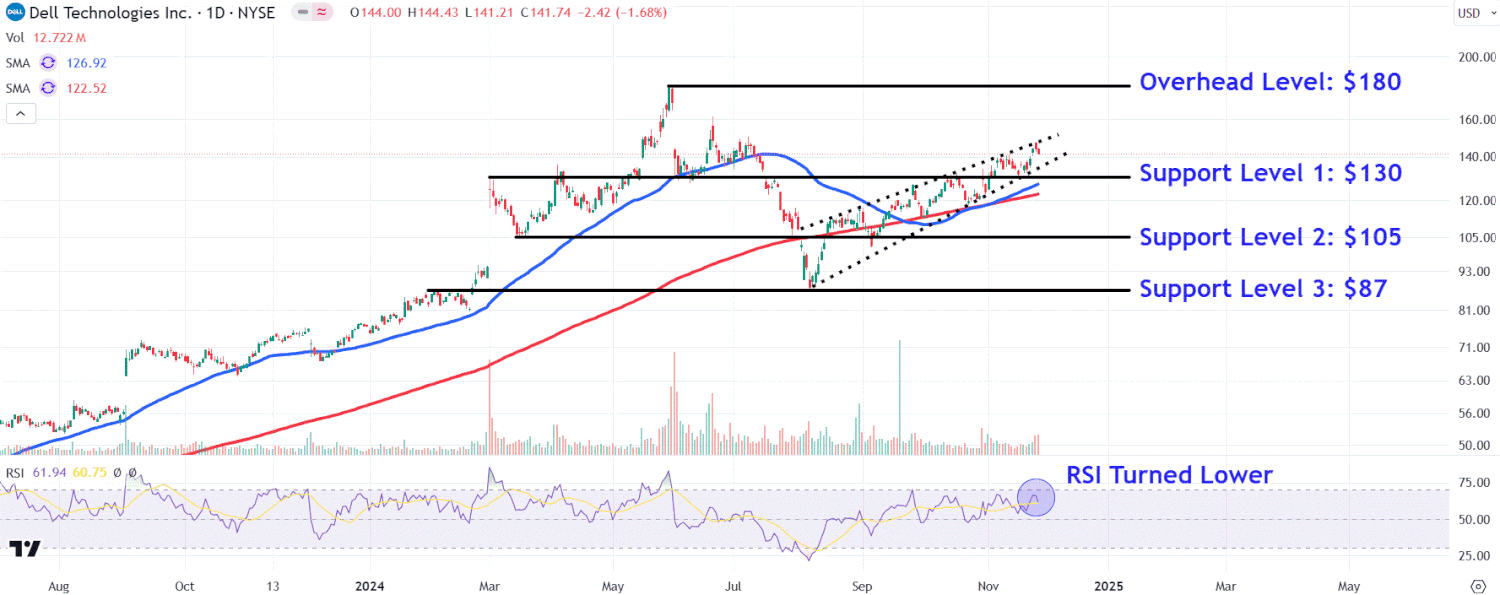Click the purple refresh icon next to 122.52 SMA

(48, 88)
